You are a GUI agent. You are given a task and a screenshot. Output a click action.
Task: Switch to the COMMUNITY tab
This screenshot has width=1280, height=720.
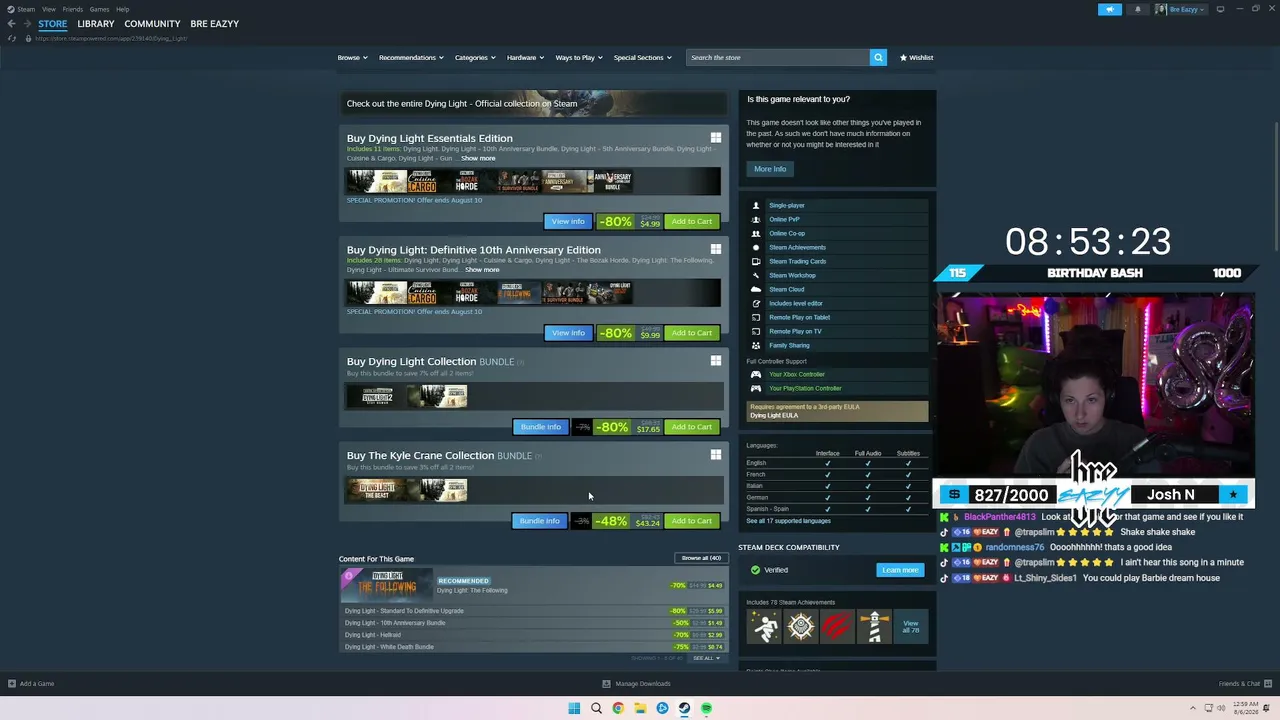152,24
